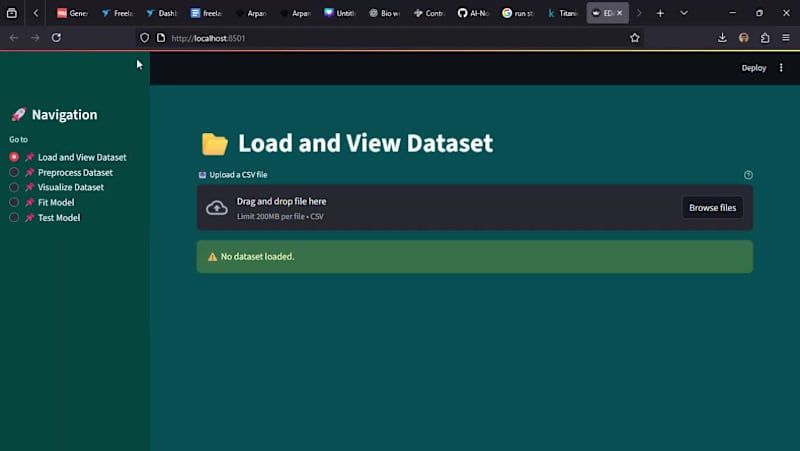The width and height of the screenshot is (800, 451).
Task: Click the Navigation sidebar heading
Action: tap(64, 115)
